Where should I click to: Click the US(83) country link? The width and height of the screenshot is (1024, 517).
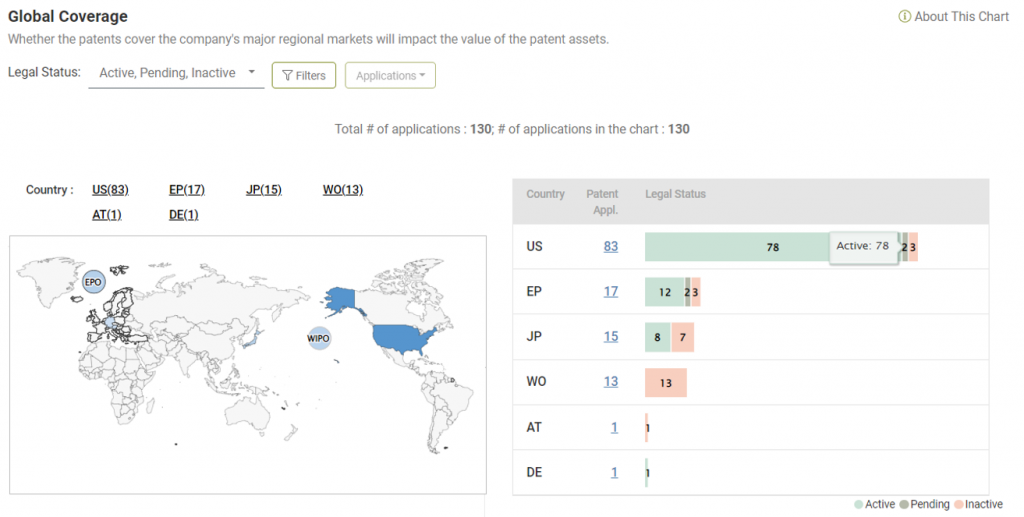pos(110,190)
